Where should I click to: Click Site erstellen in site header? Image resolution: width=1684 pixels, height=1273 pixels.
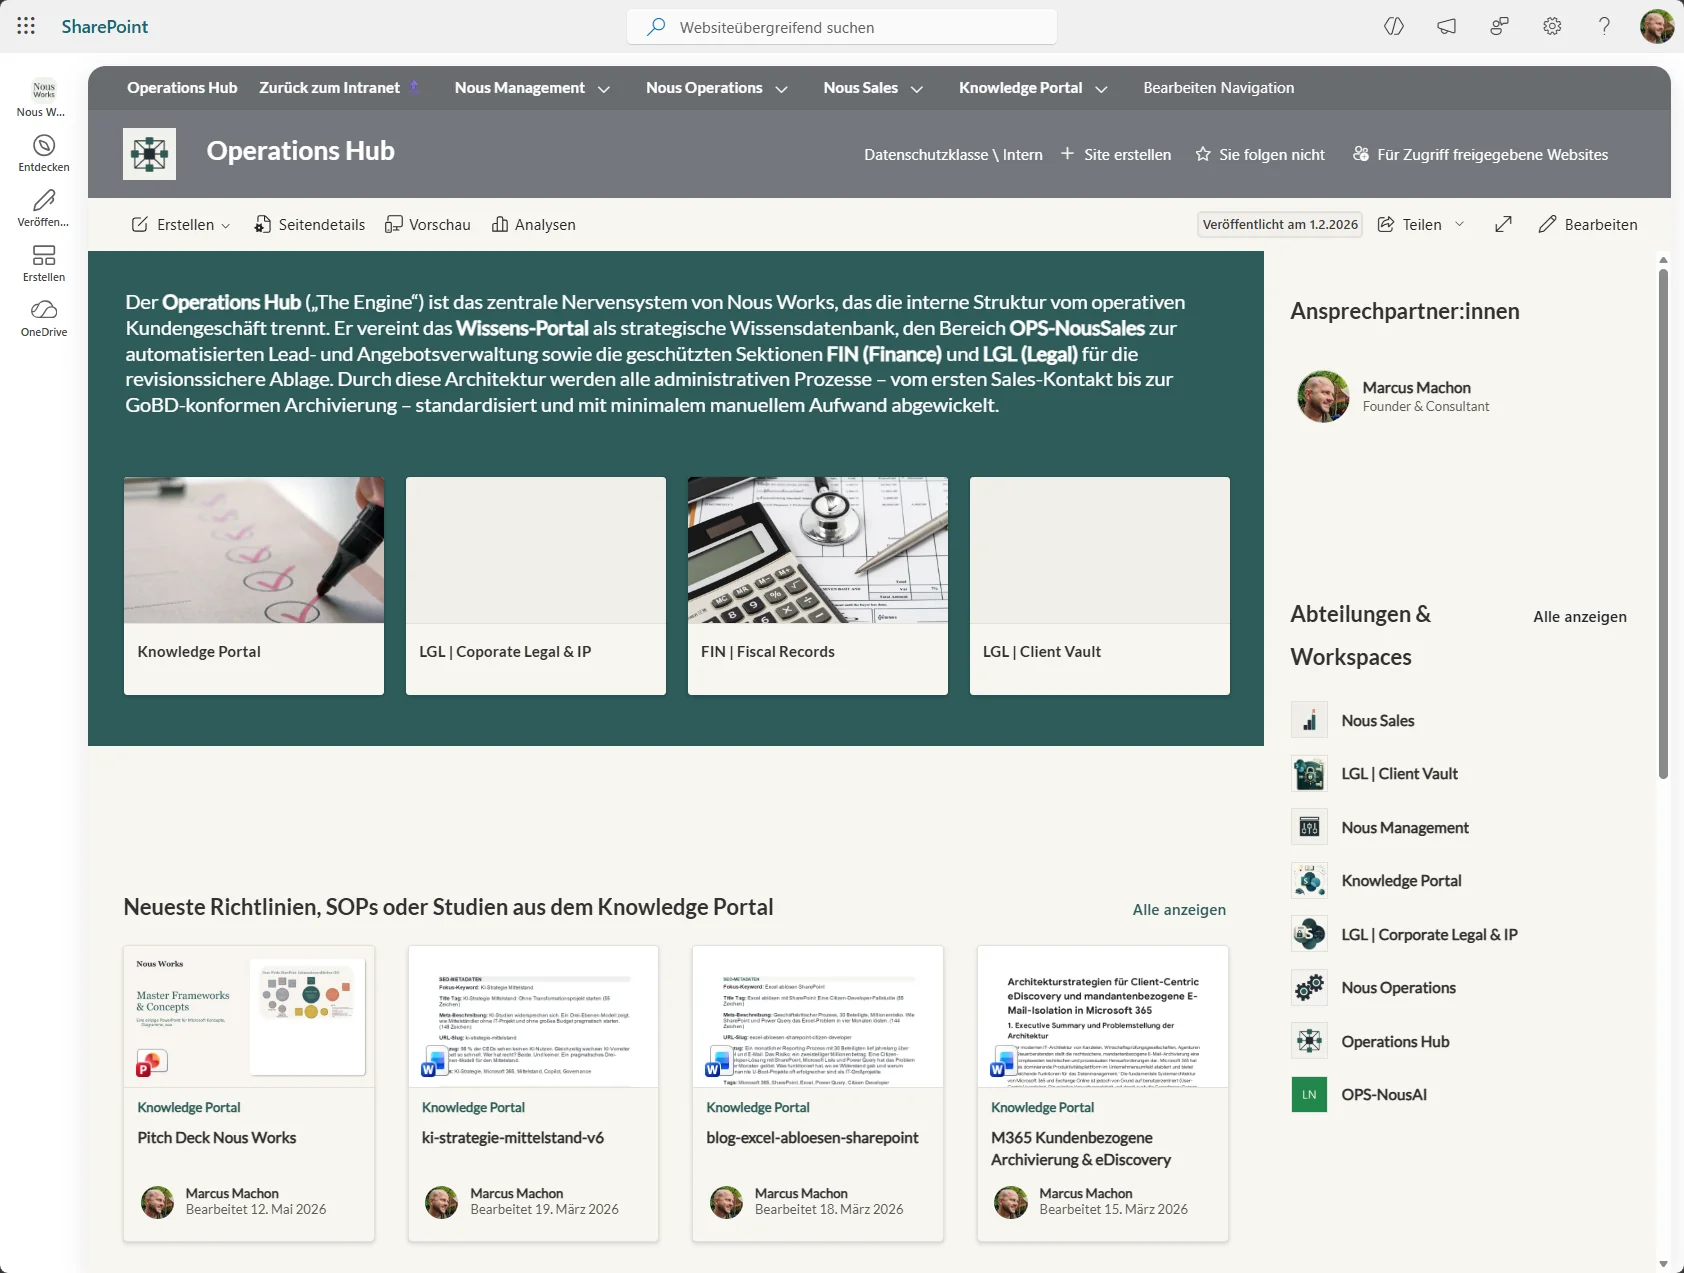tap(1115, 154)
